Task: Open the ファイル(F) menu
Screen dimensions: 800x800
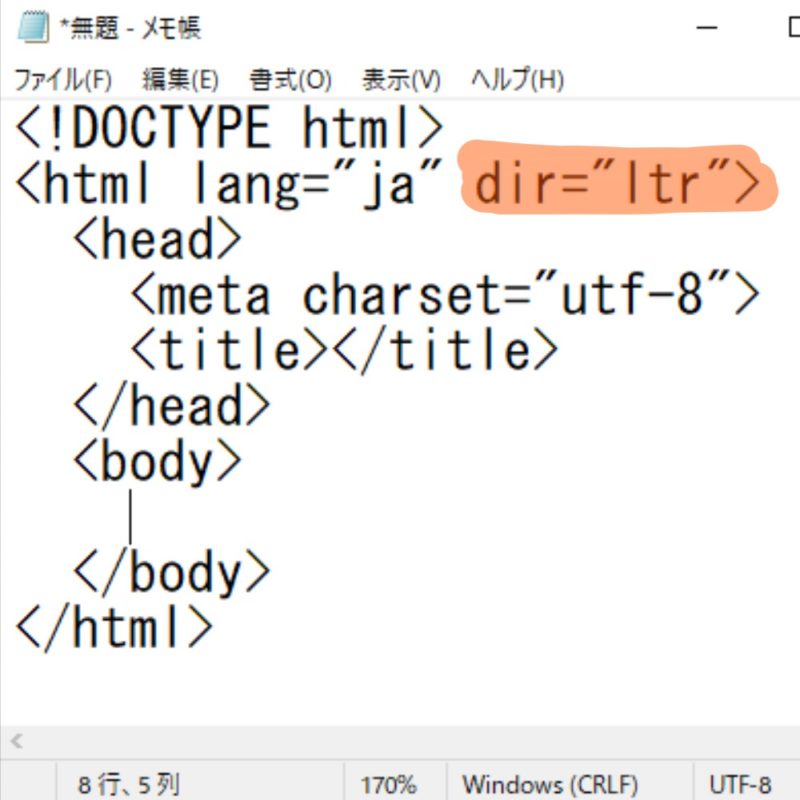Action: (63, 80)
